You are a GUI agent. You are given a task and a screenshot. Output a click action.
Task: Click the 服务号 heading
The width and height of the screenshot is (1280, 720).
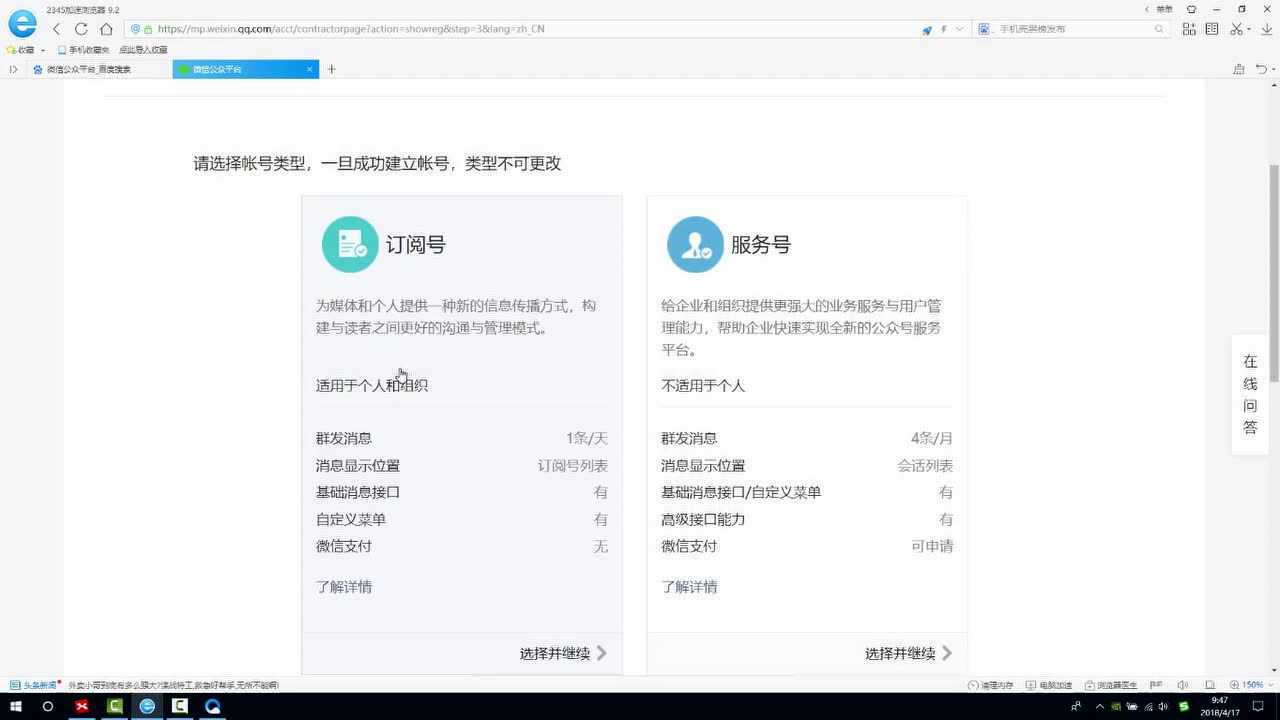point(761,244)
